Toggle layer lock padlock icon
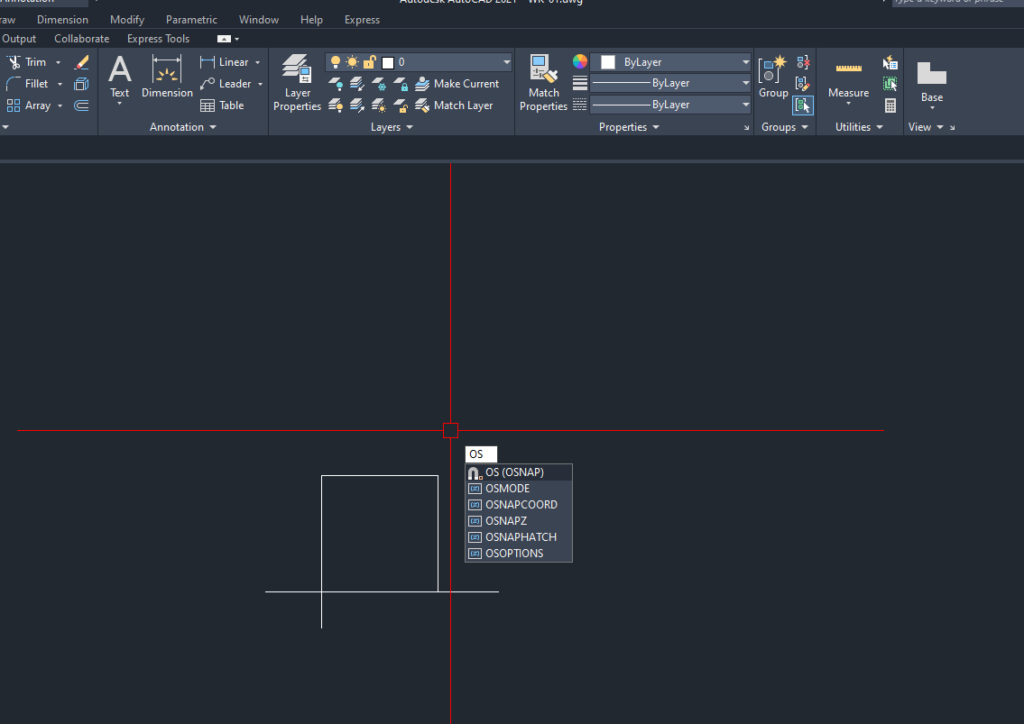The width and height of the screenshot is (1024, 724). (370, 62)
